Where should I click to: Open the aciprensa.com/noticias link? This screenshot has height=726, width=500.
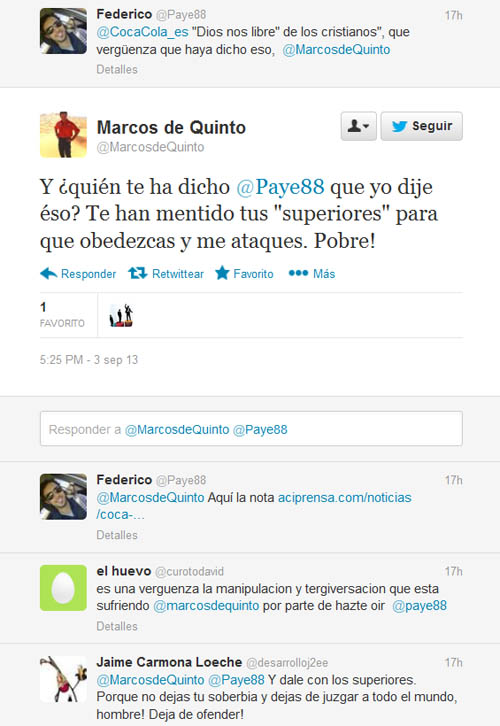254,506
